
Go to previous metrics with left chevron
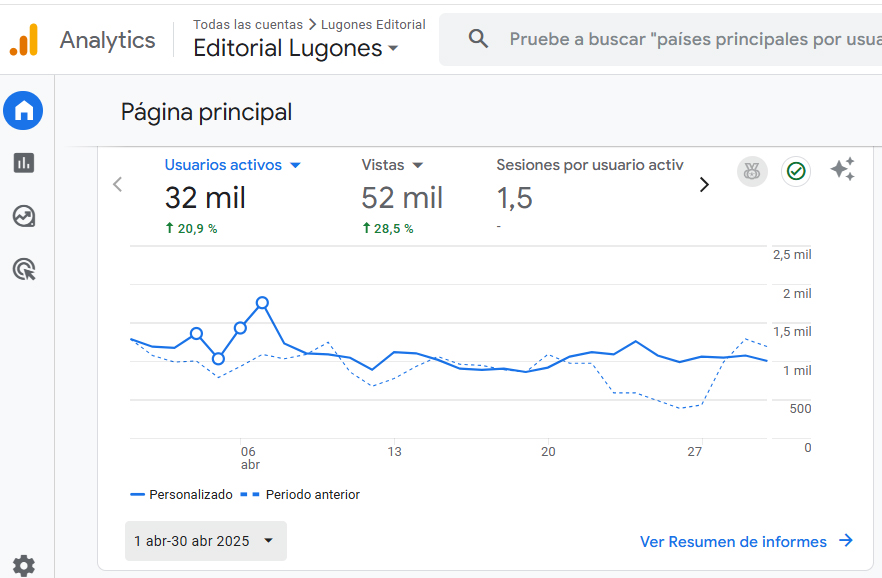pos(118,184)
